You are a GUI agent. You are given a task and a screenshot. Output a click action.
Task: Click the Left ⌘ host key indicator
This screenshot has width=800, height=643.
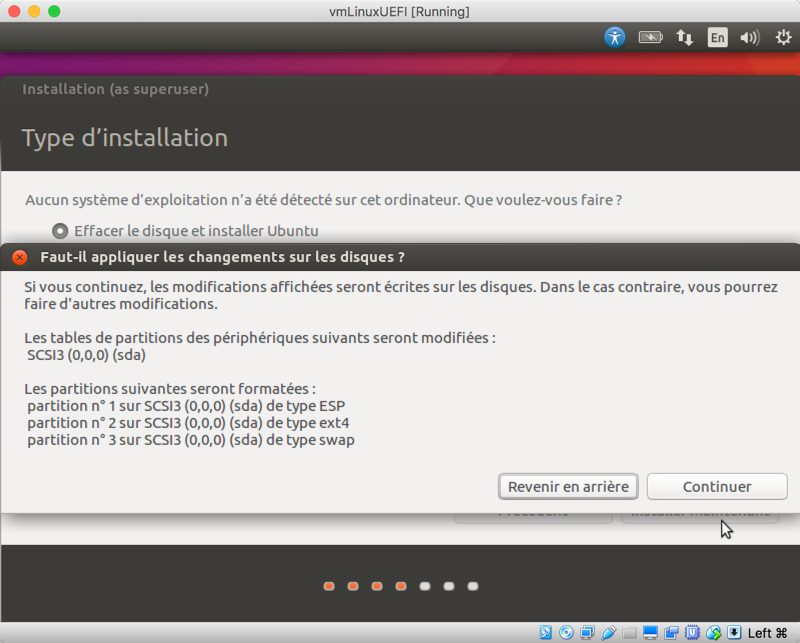coord(767,633)
